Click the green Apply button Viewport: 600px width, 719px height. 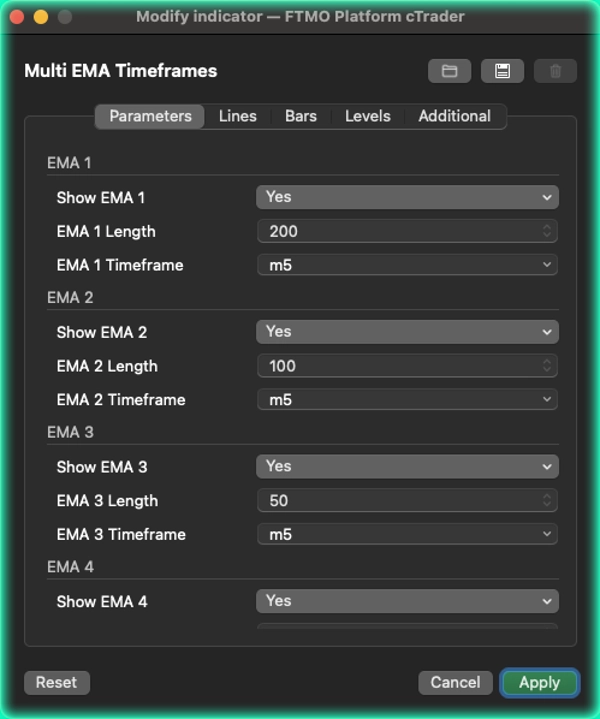[x=539, y=683]
